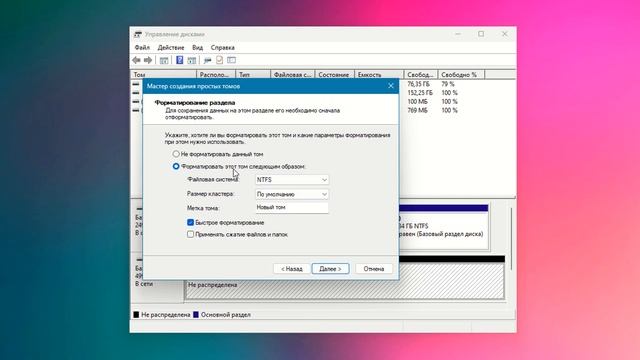Close the simple volume wizard dialog
Screen dimensions: 640x360
pos(391,86)
